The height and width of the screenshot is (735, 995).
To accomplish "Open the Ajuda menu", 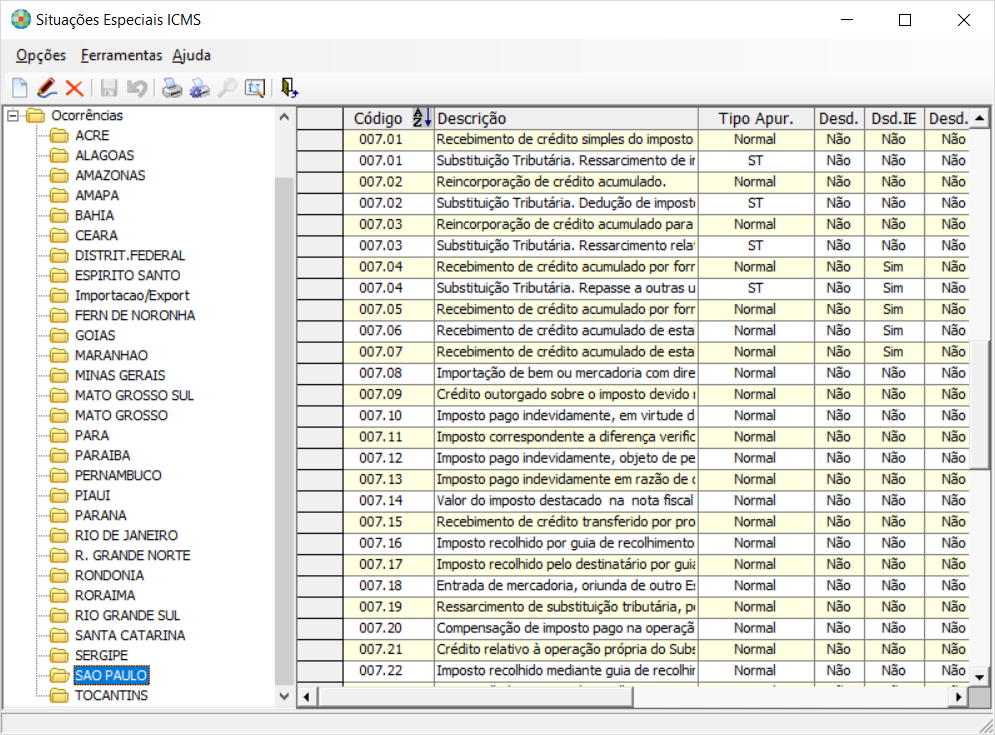I will (191, 55).
